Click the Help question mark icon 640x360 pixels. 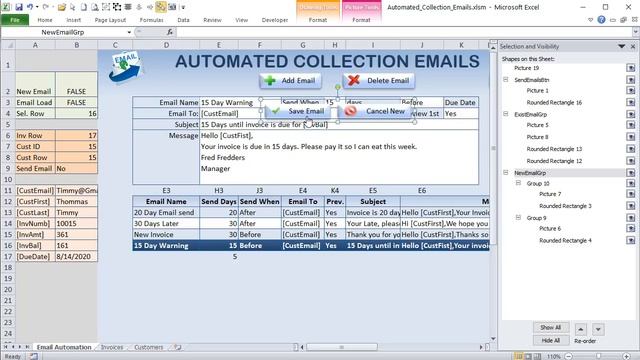(601, 20)
